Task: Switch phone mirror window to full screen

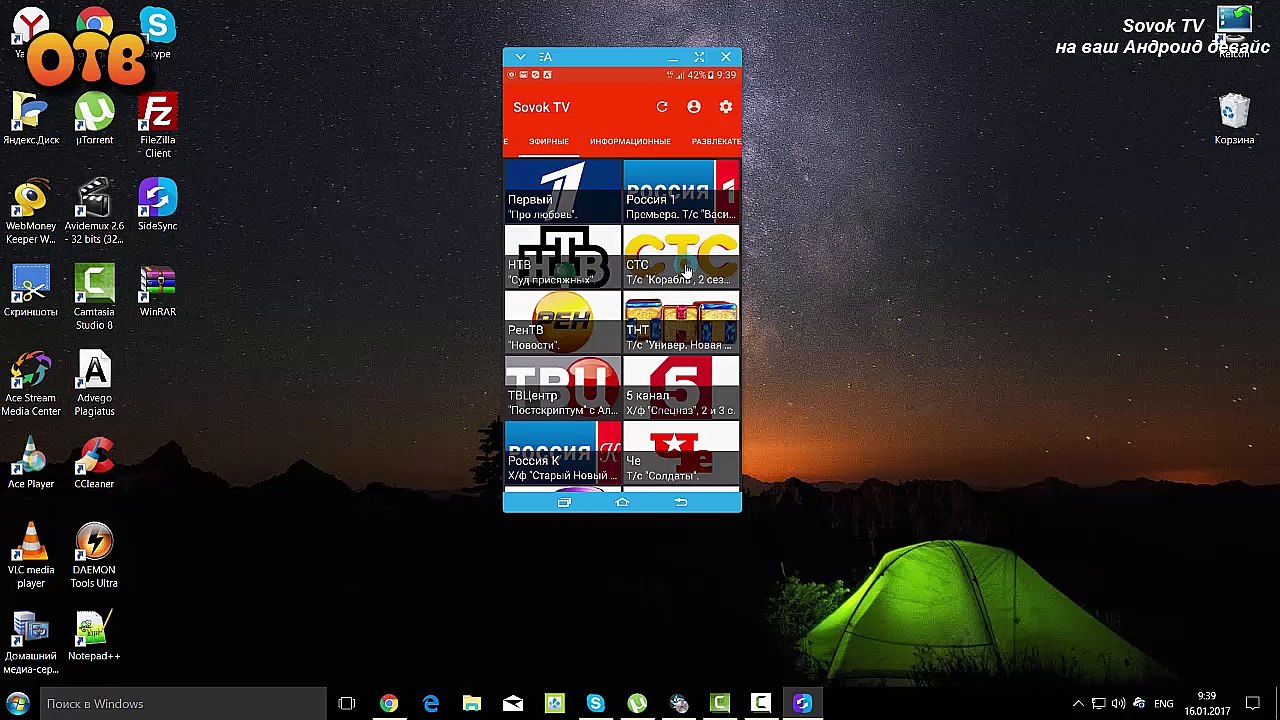Action: pyautogui.click(x=699, y=57)
